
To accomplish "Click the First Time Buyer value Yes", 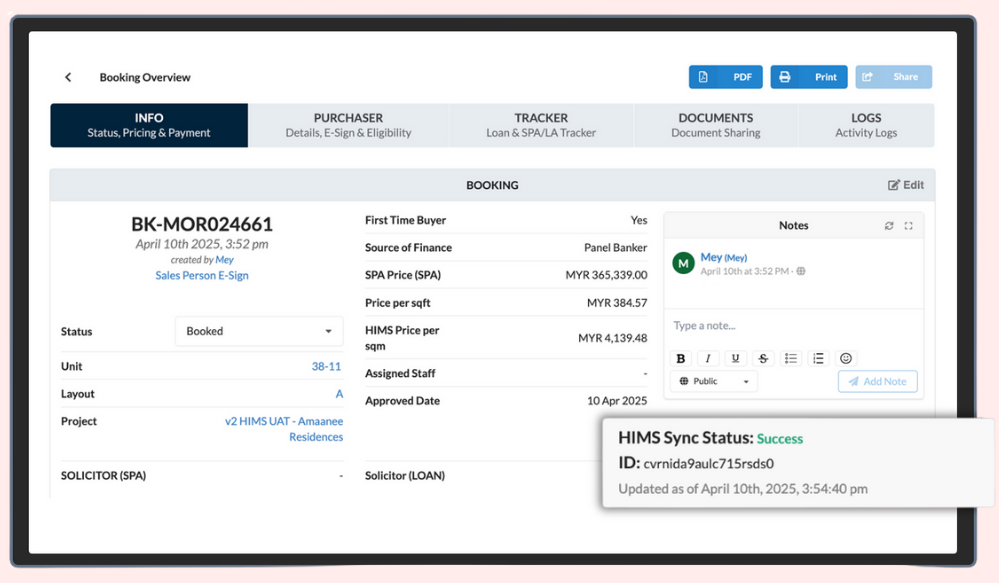I will point(639,220).
